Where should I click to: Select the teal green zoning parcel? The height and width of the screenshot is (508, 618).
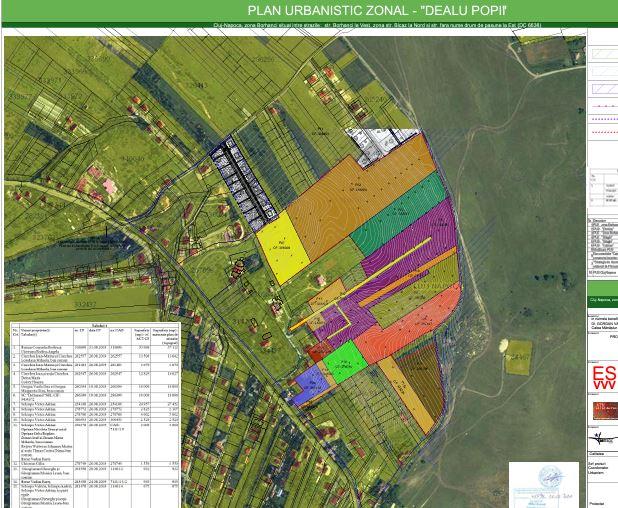click(x=396, y=214)
